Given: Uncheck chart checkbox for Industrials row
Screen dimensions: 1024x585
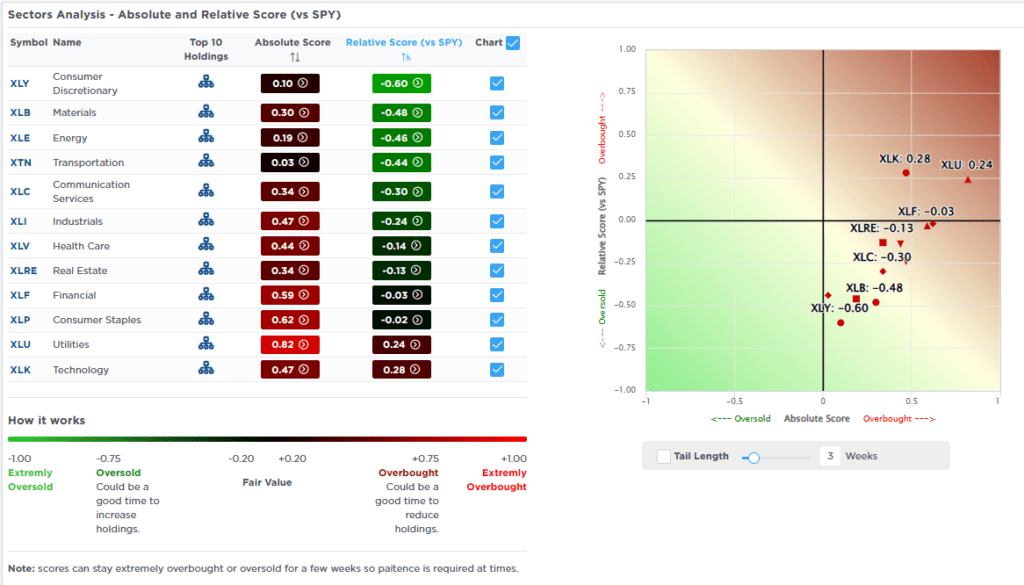Looking at the screenshot, I should pyautogui.click(x=497, y=221).
